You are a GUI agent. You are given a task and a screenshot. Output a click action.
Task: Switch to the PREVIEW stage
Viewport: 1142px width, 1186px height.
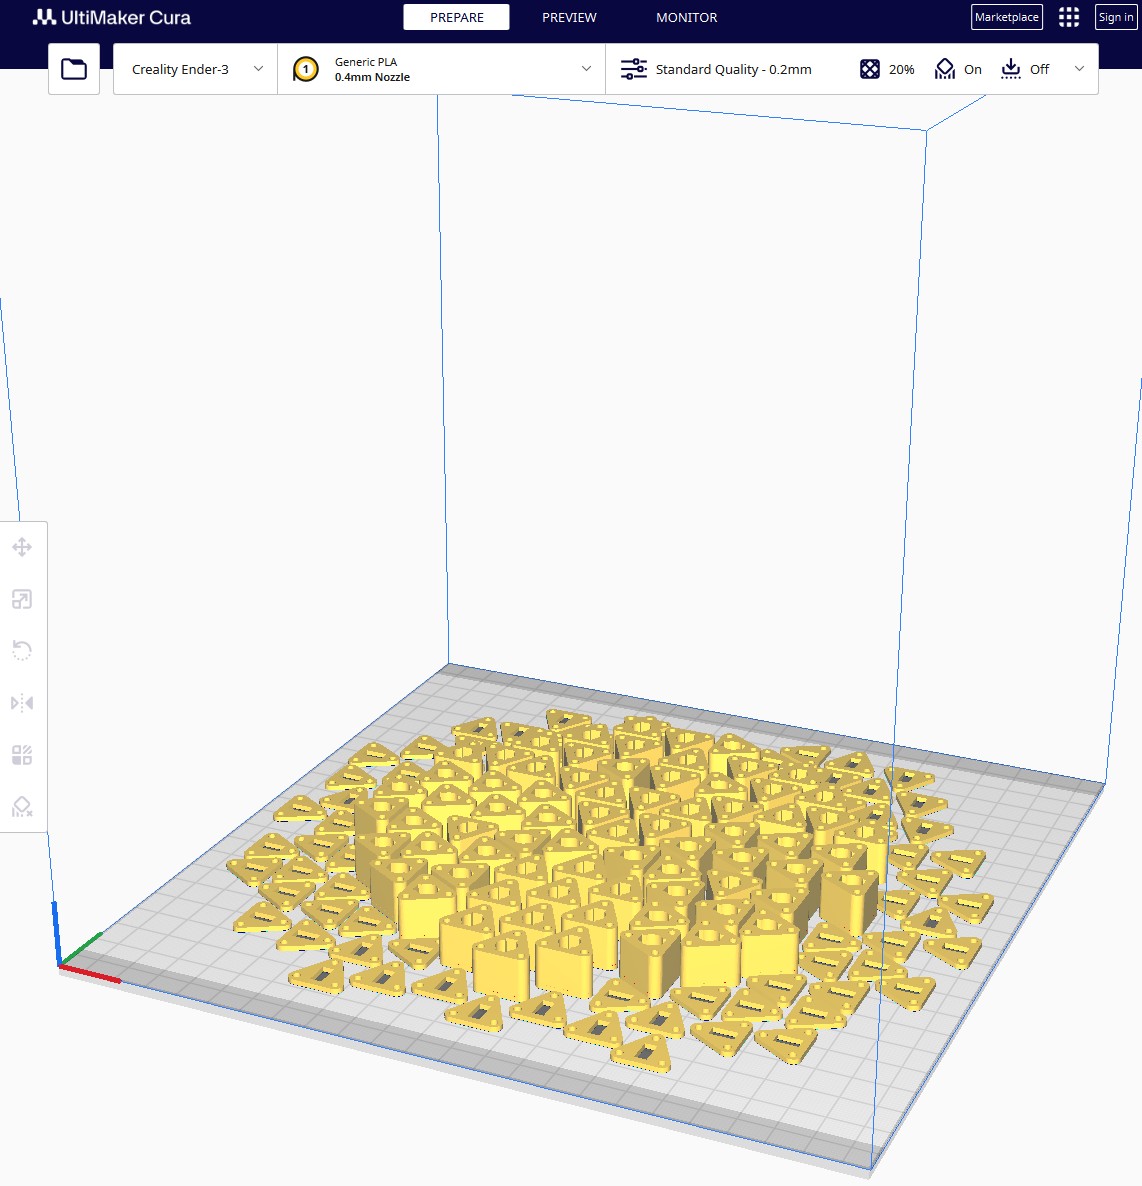coord(569,17)
